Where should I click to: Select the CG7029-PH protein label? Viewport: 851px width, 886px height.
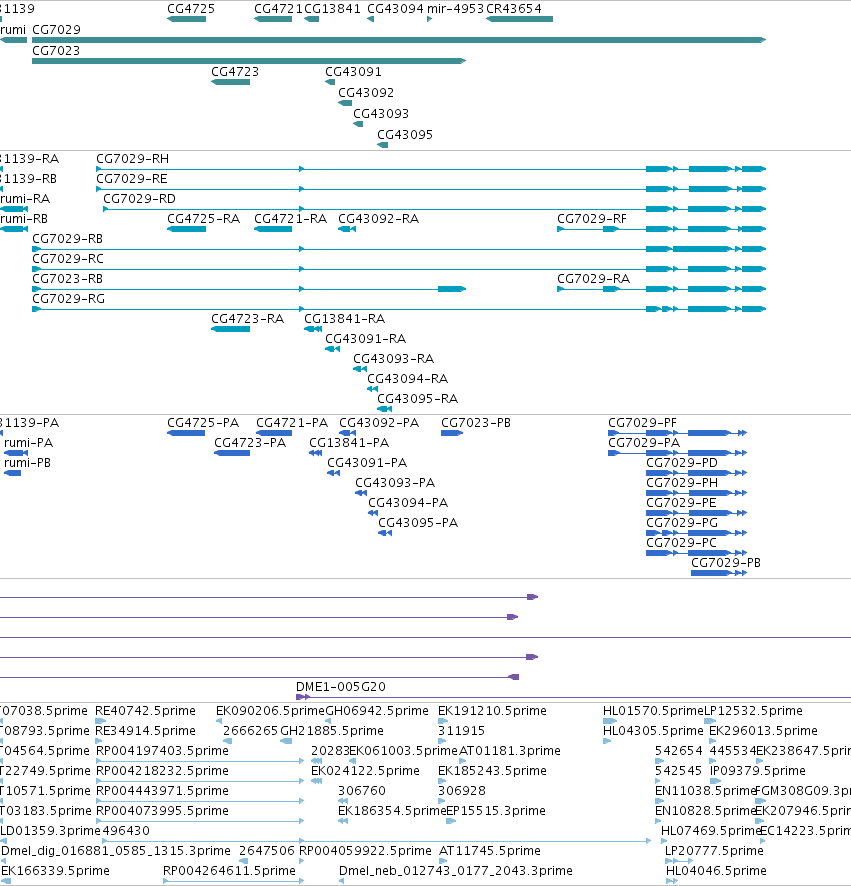[682, 483]
